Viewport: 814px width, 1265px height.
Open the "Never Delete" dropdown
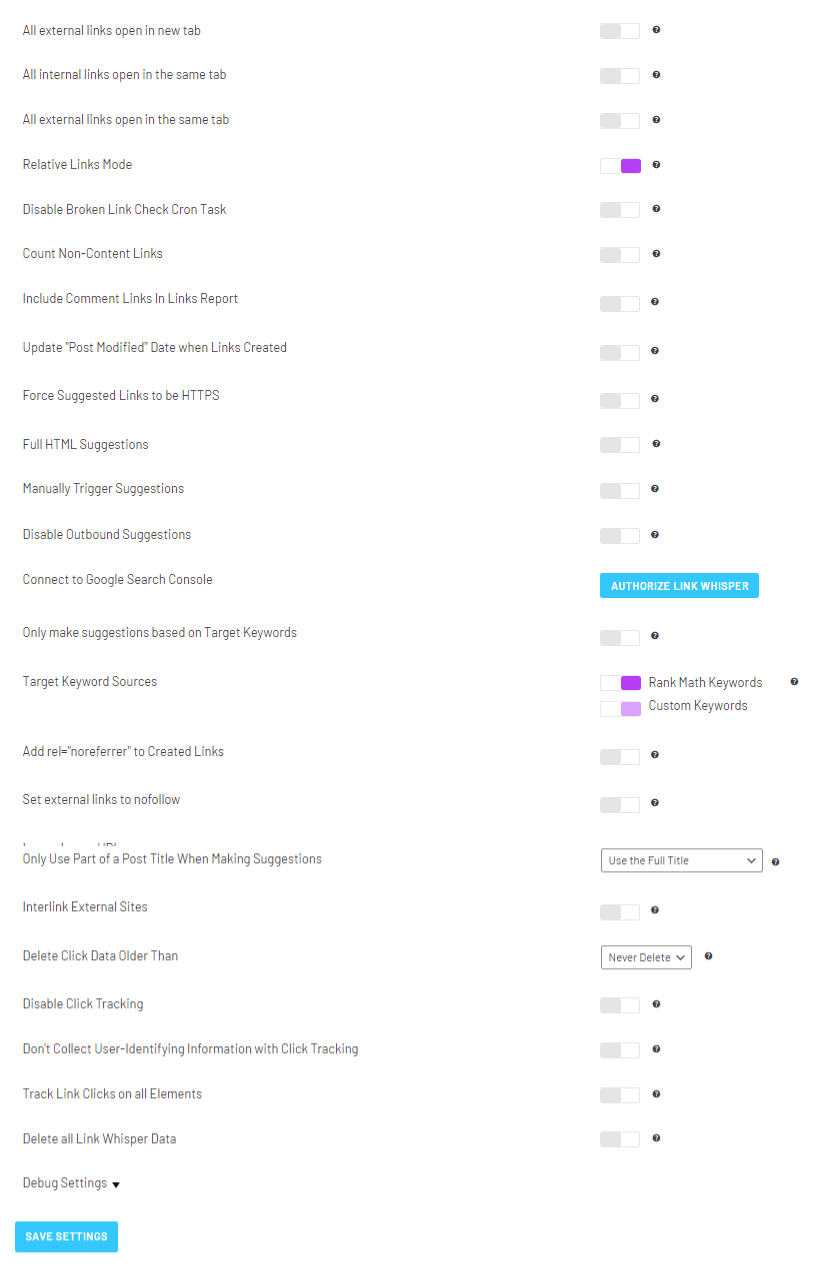click(646, 957)
